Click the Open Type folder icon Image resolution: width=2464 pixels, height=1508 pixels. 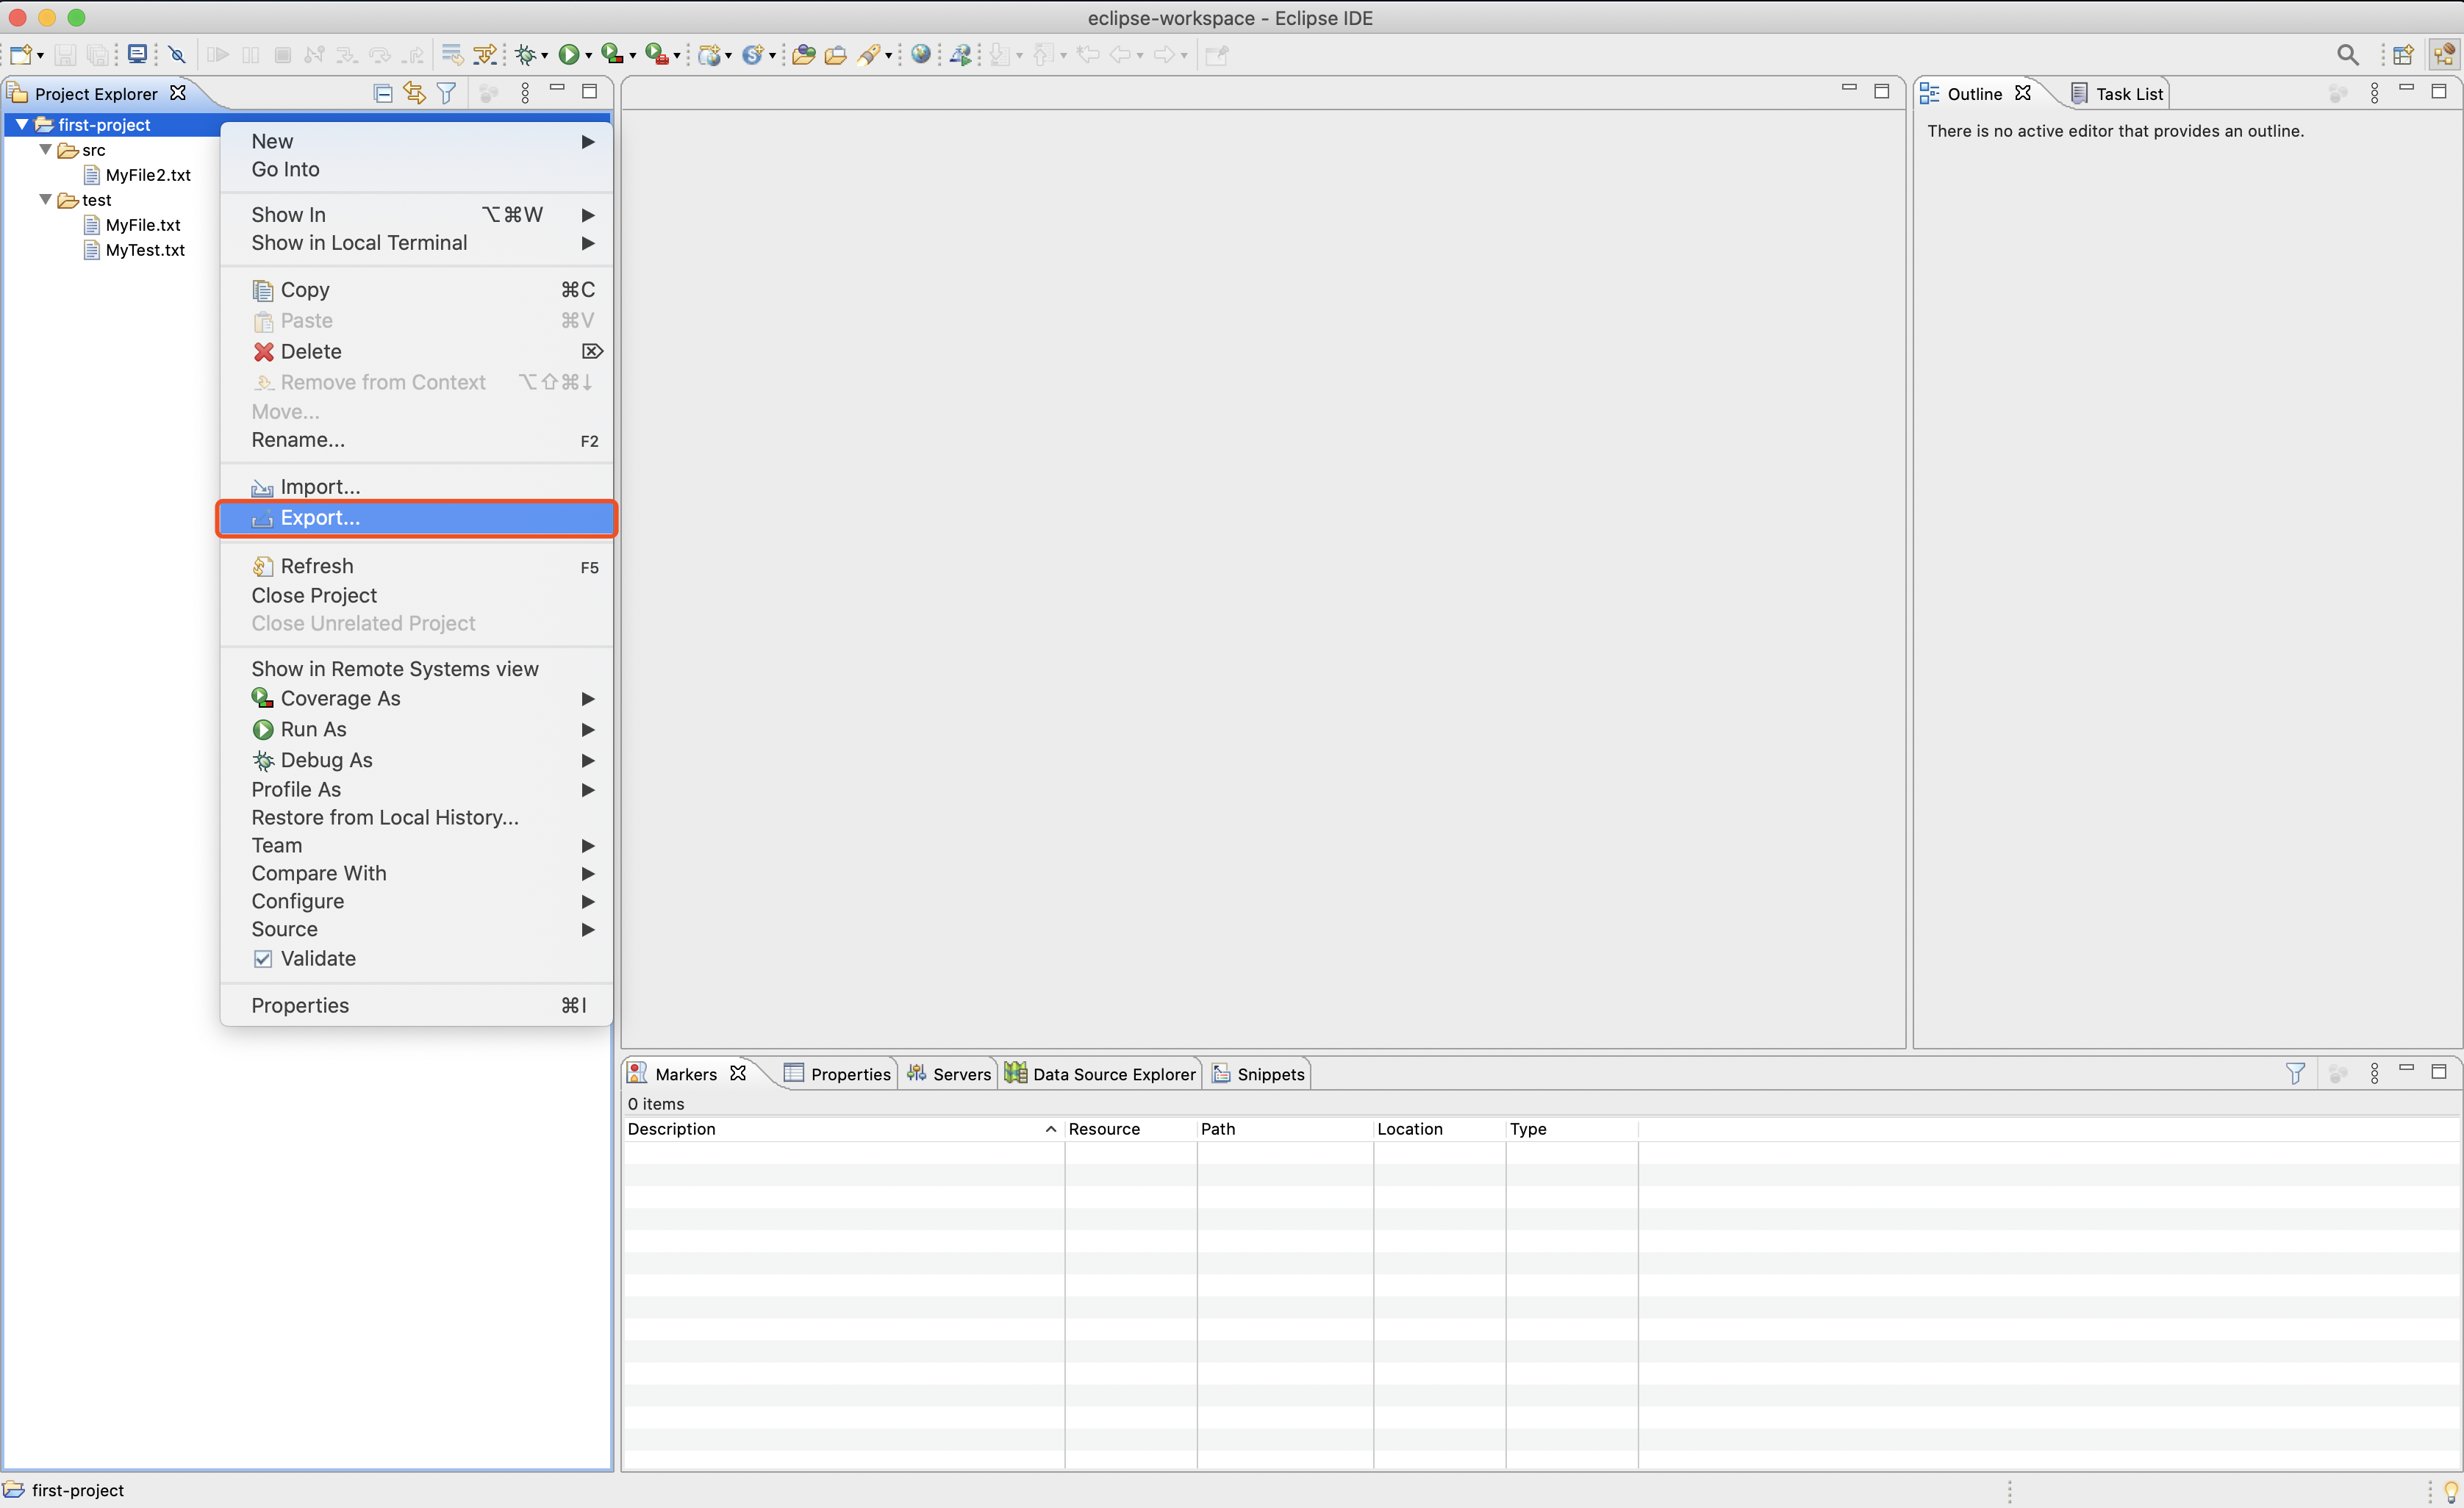[803, 55]
